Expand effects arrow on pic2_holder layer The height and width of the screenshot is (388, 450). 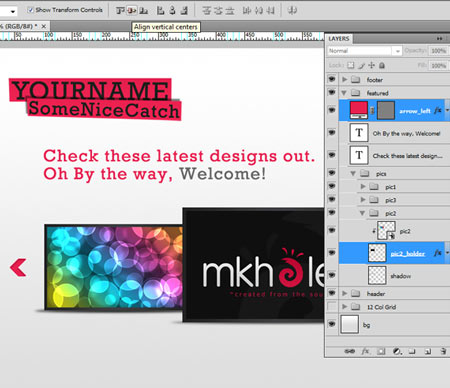(x=447, y=253)
